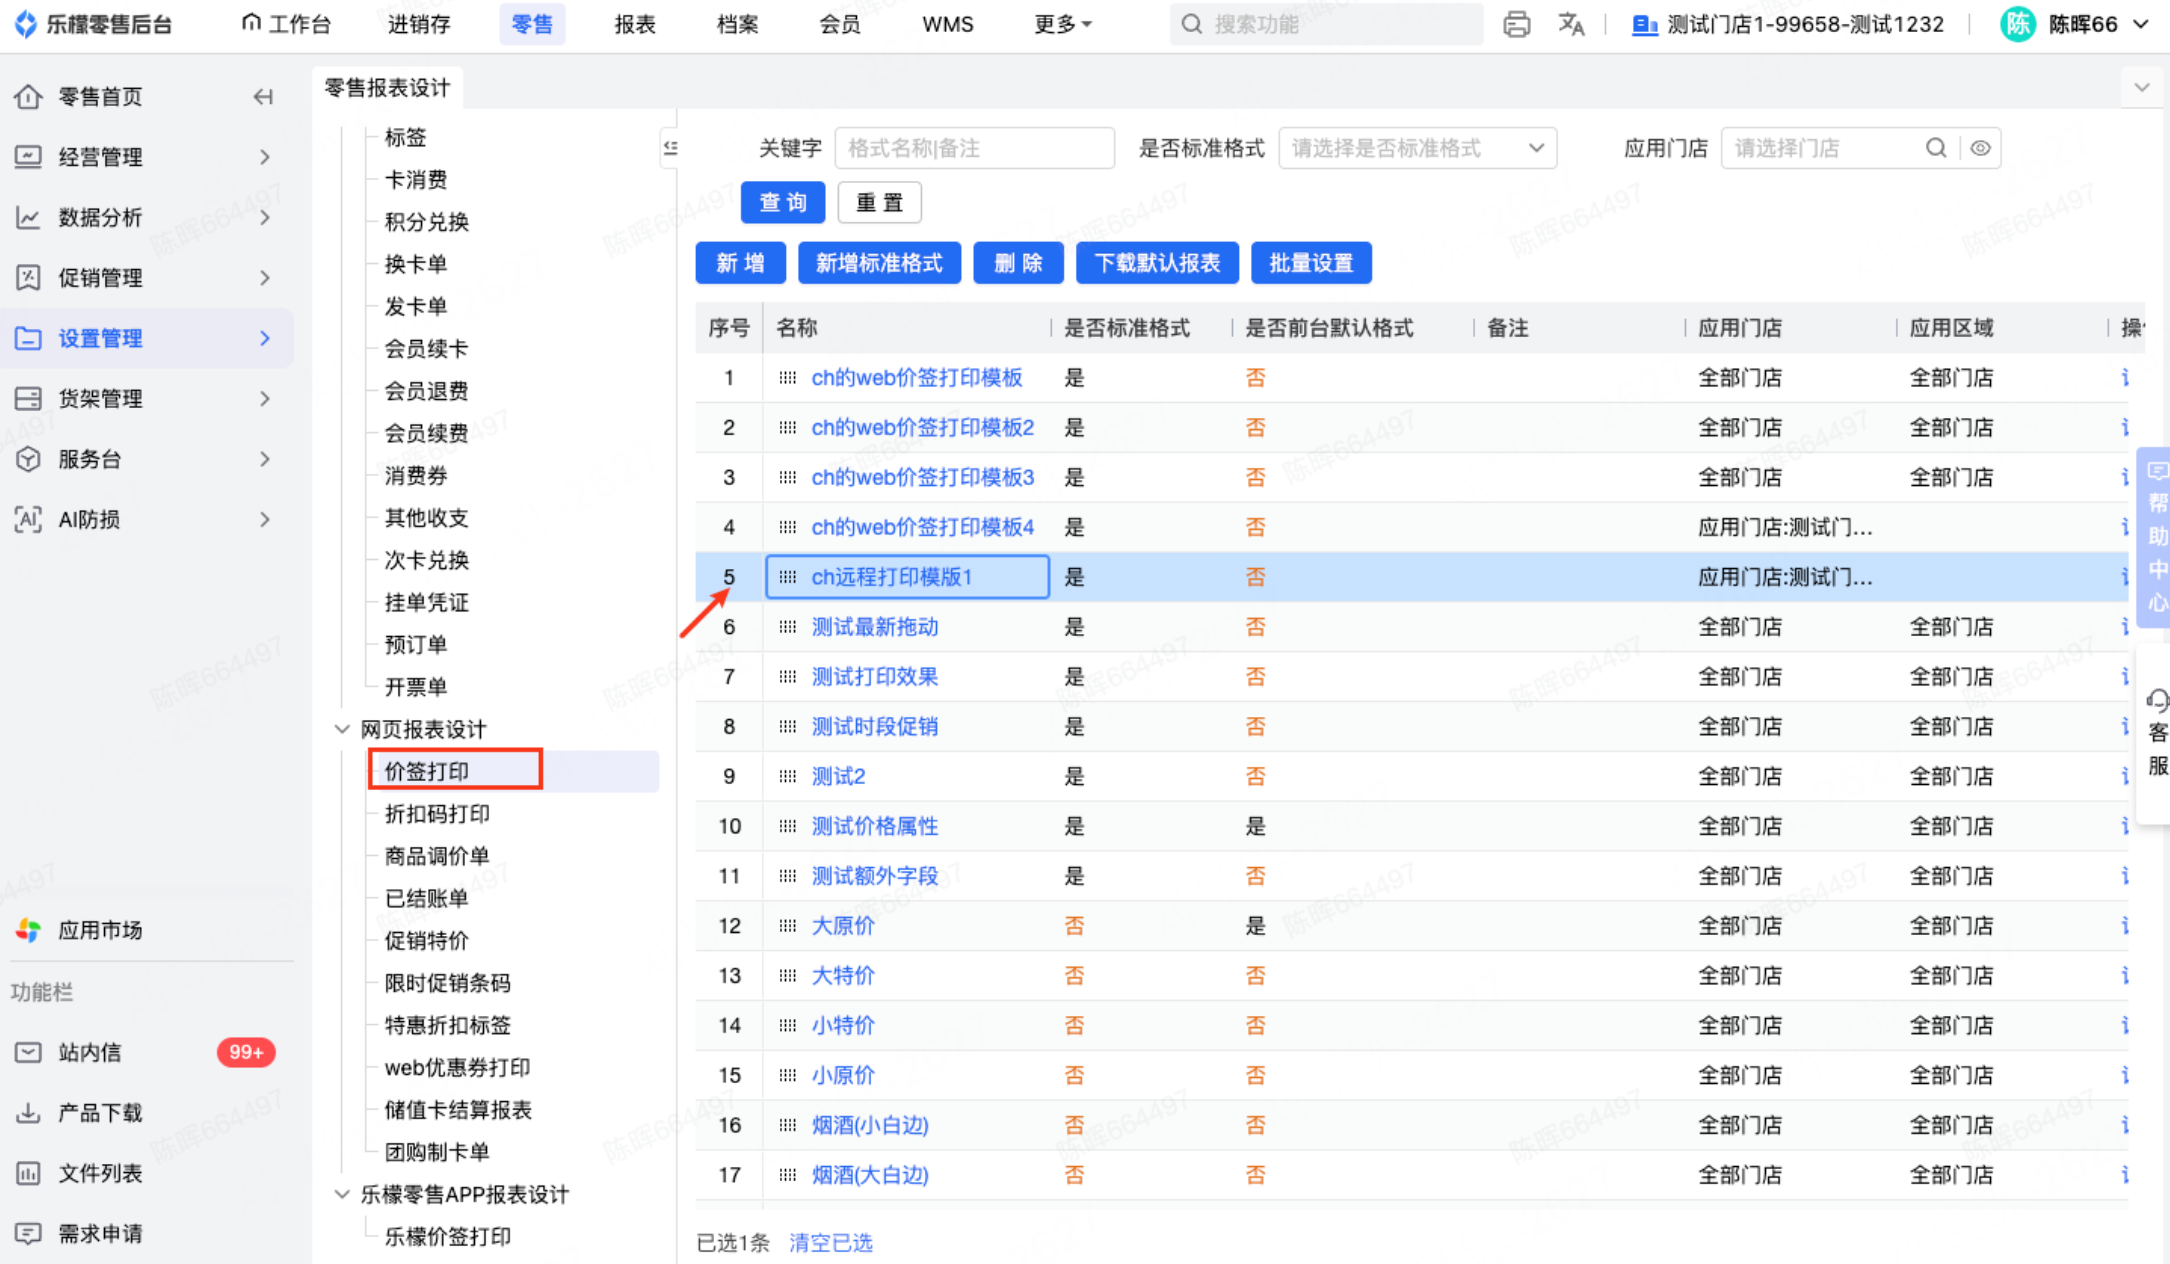The width and height of the screenshot is (2170, 1264).
Task: Click the 产品下载 download icon
Action: tap(28, 1113)
